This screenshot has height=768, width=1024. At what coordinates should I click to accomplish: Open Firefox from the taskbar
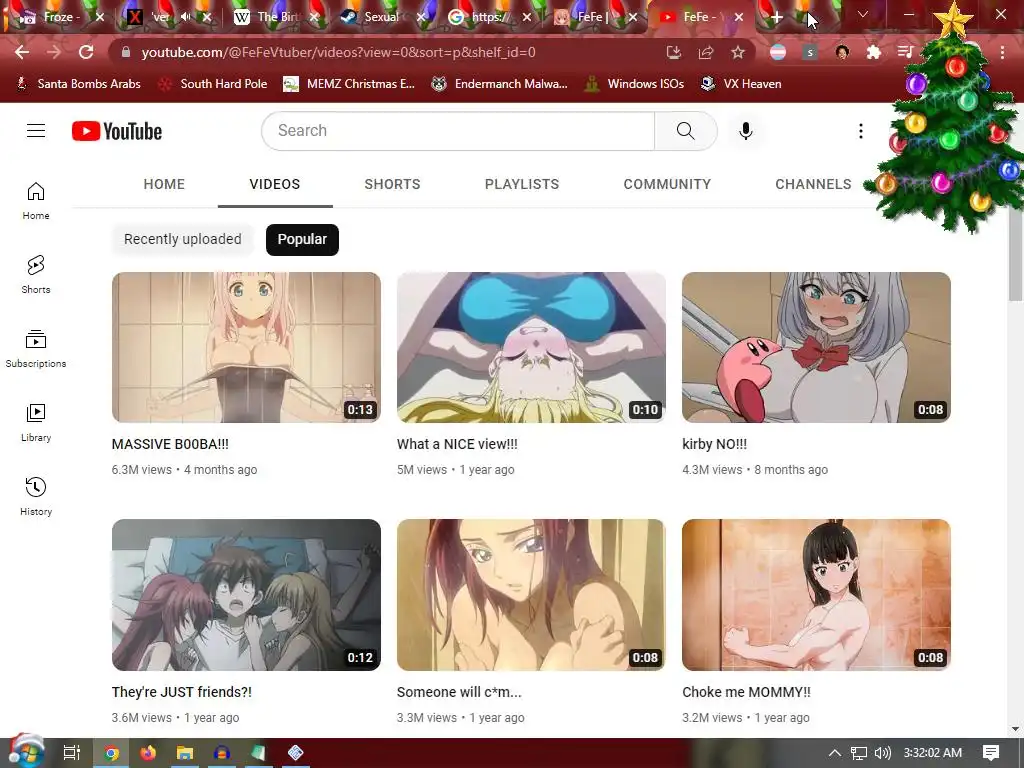tap(148, 753)
